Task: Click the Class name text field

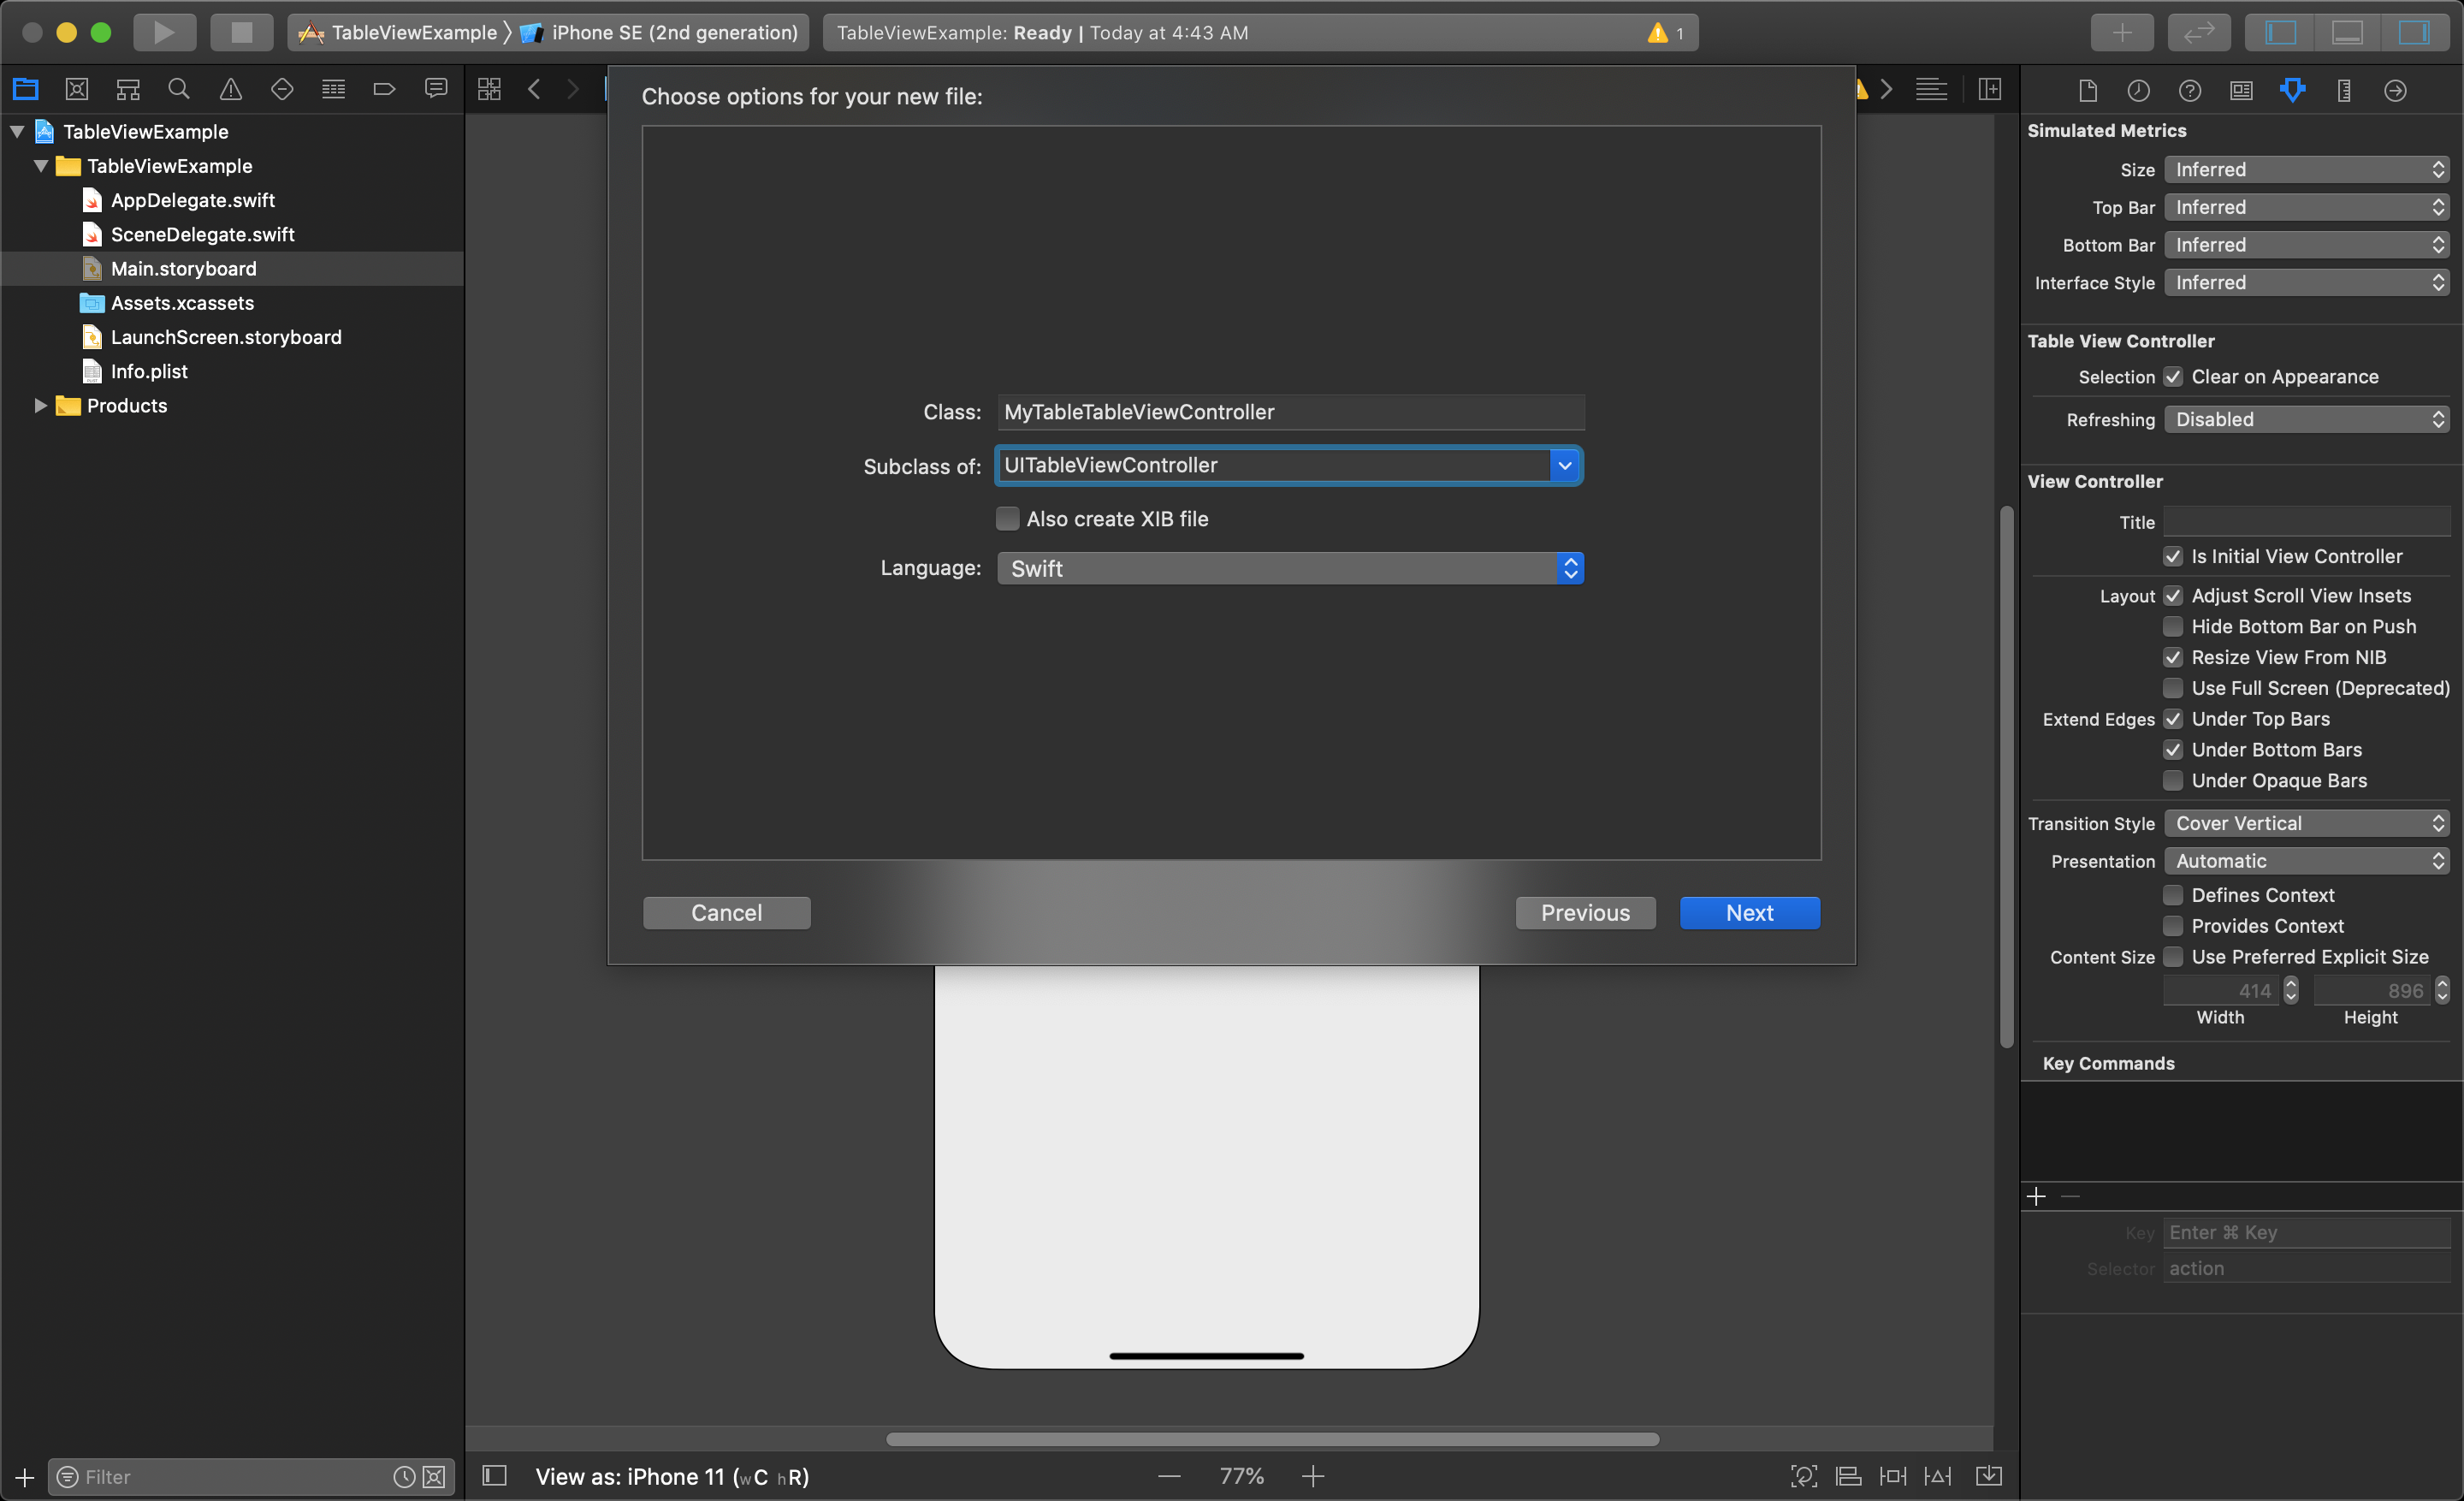Action: pyautogui.click(x=1290, y=412)
